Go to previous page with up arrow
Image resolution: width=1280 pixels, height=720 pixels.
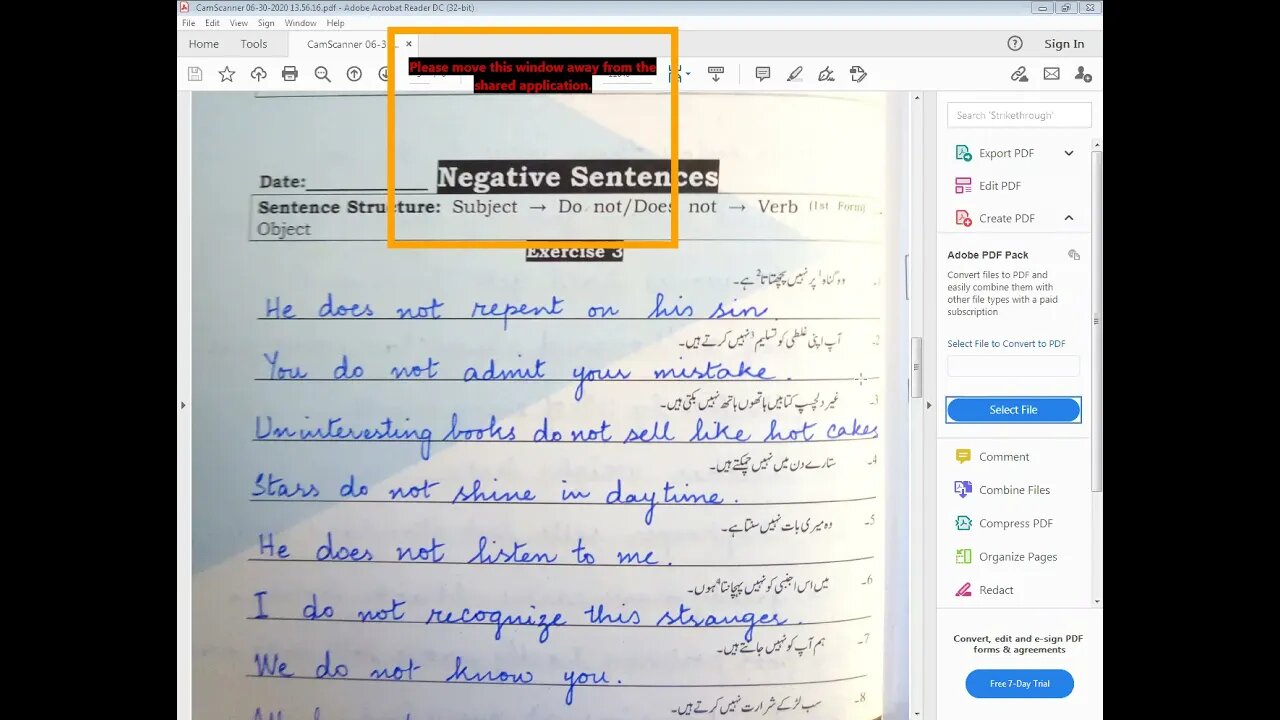coord(354,74)
